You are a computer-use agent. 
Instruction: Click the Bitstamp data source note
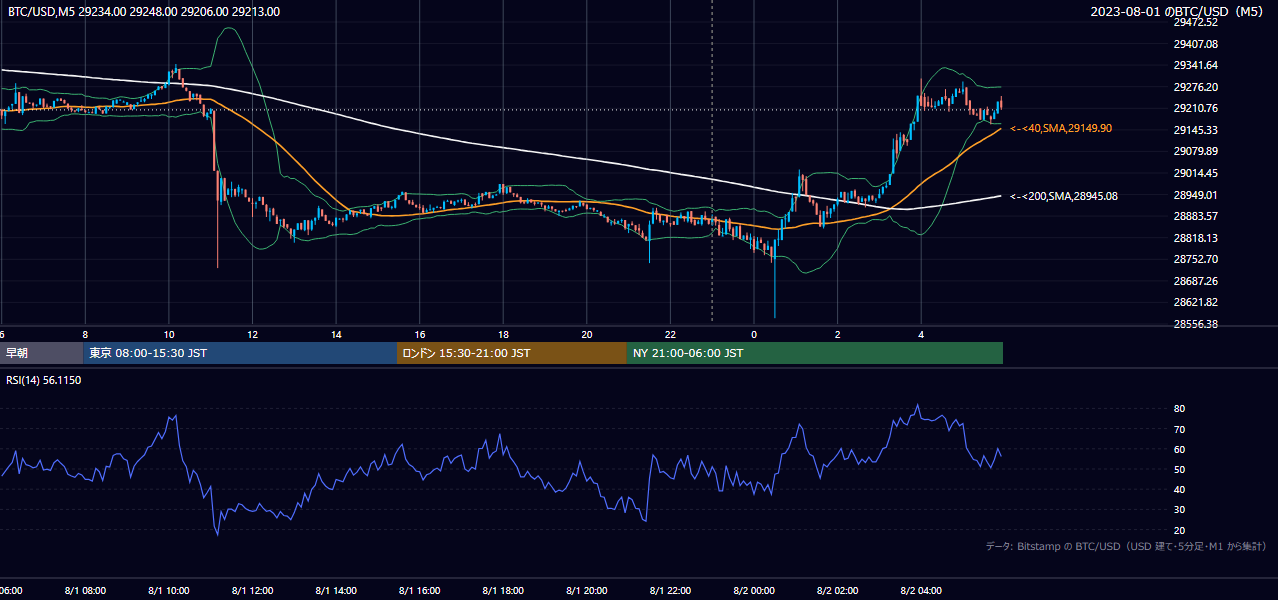coord(1126,546)
